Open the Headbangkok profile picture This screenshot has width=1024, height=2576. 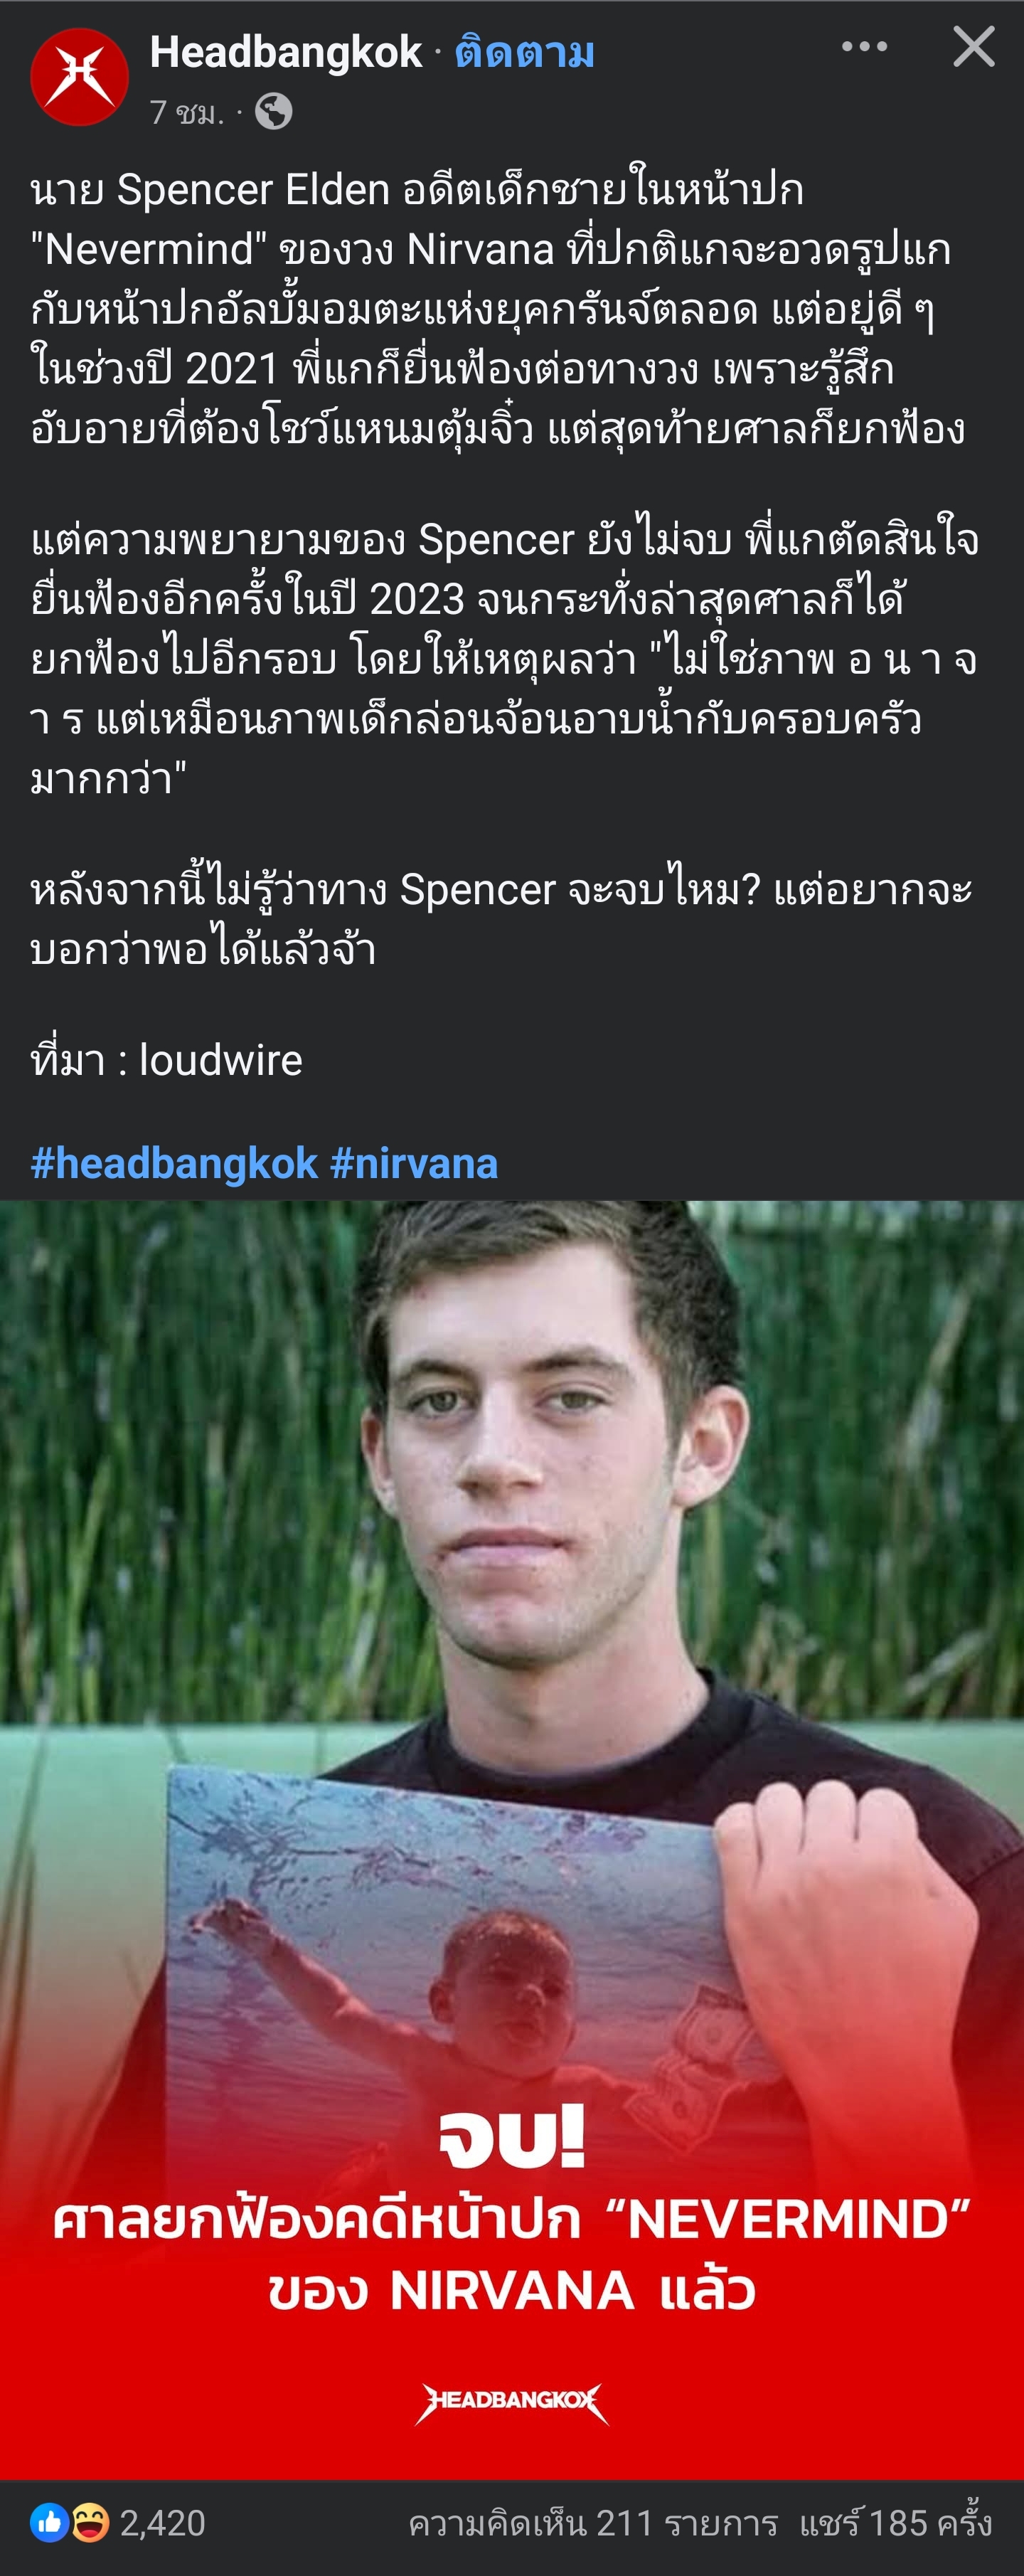[79, 77]
